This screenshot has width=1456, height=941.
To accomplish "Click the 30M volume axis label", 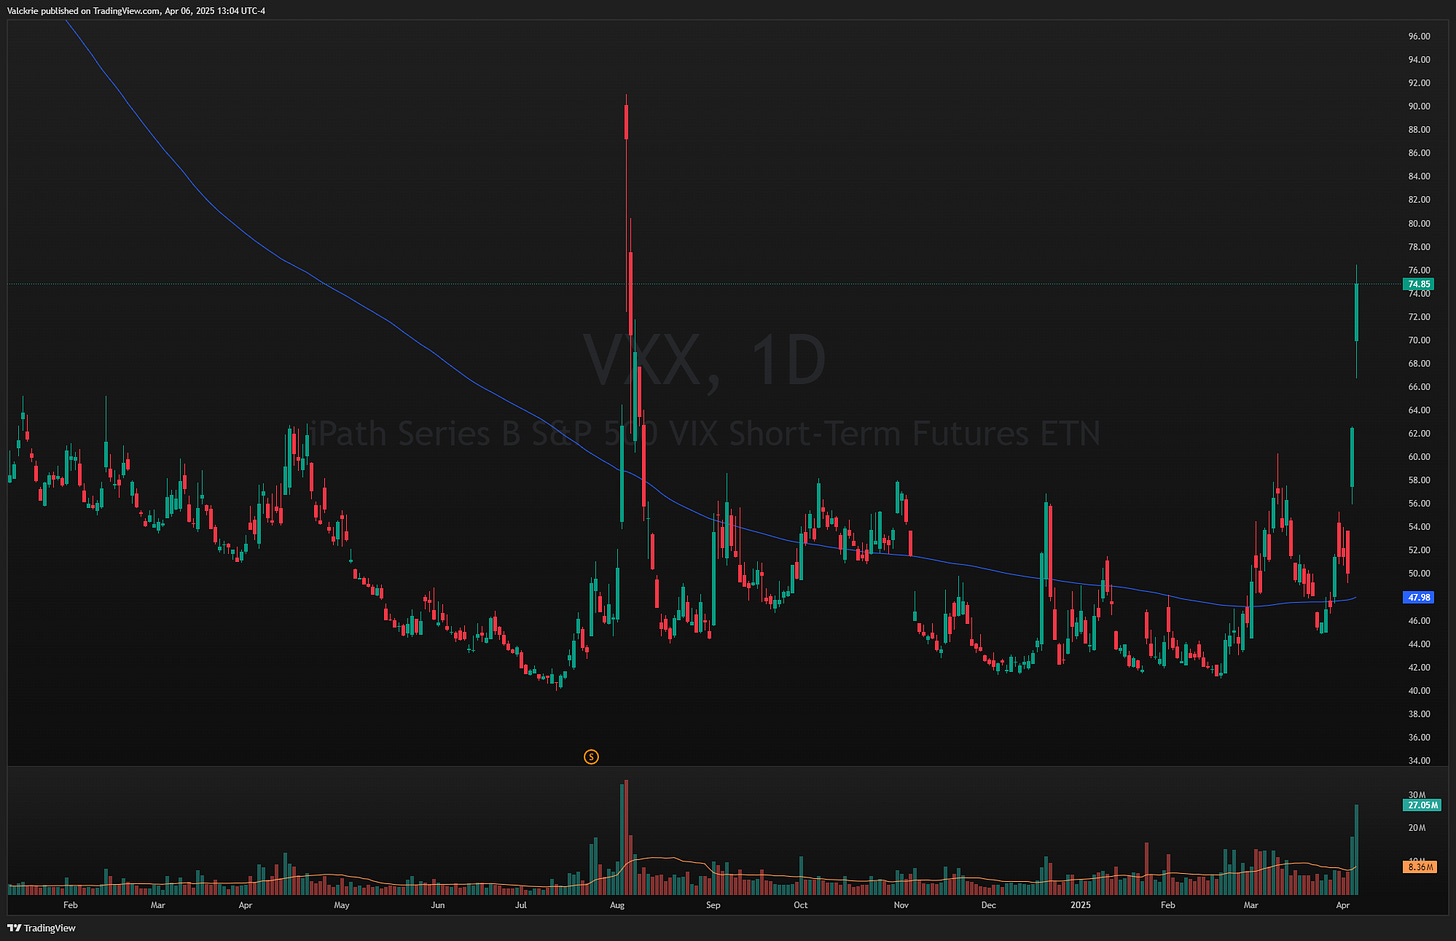I will [x=1416, y=795].
